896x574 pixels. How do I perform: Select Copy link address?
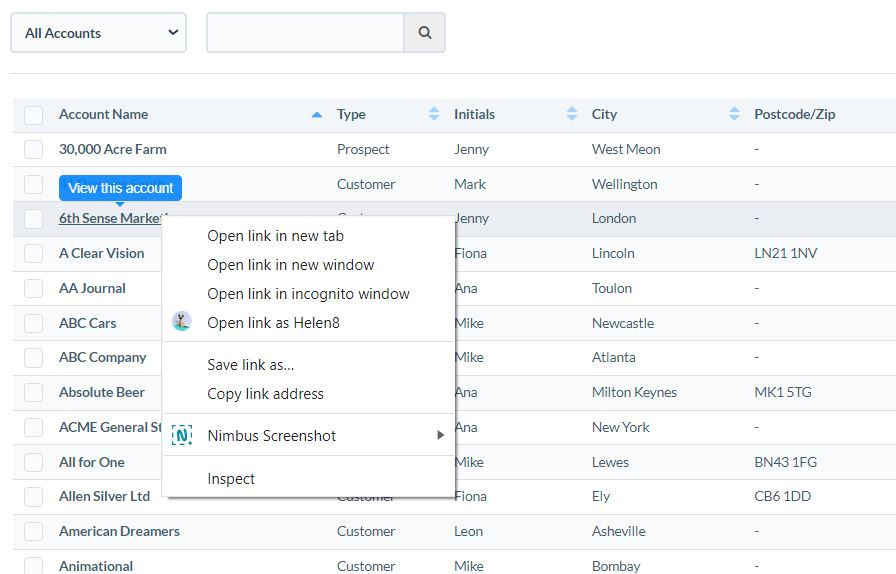click(x=309, y=394)
